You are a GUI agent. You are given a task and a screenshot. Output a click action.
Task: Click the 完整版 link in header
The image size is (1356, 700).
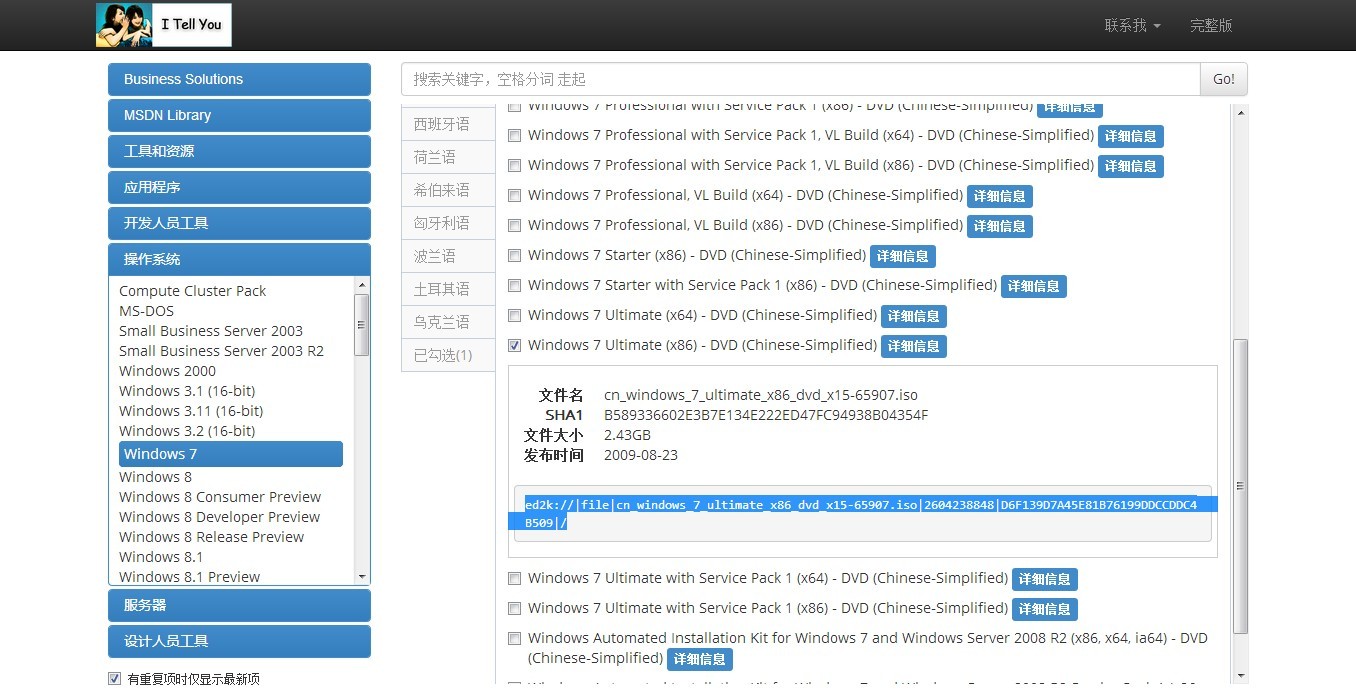(x=1210, y=25)
